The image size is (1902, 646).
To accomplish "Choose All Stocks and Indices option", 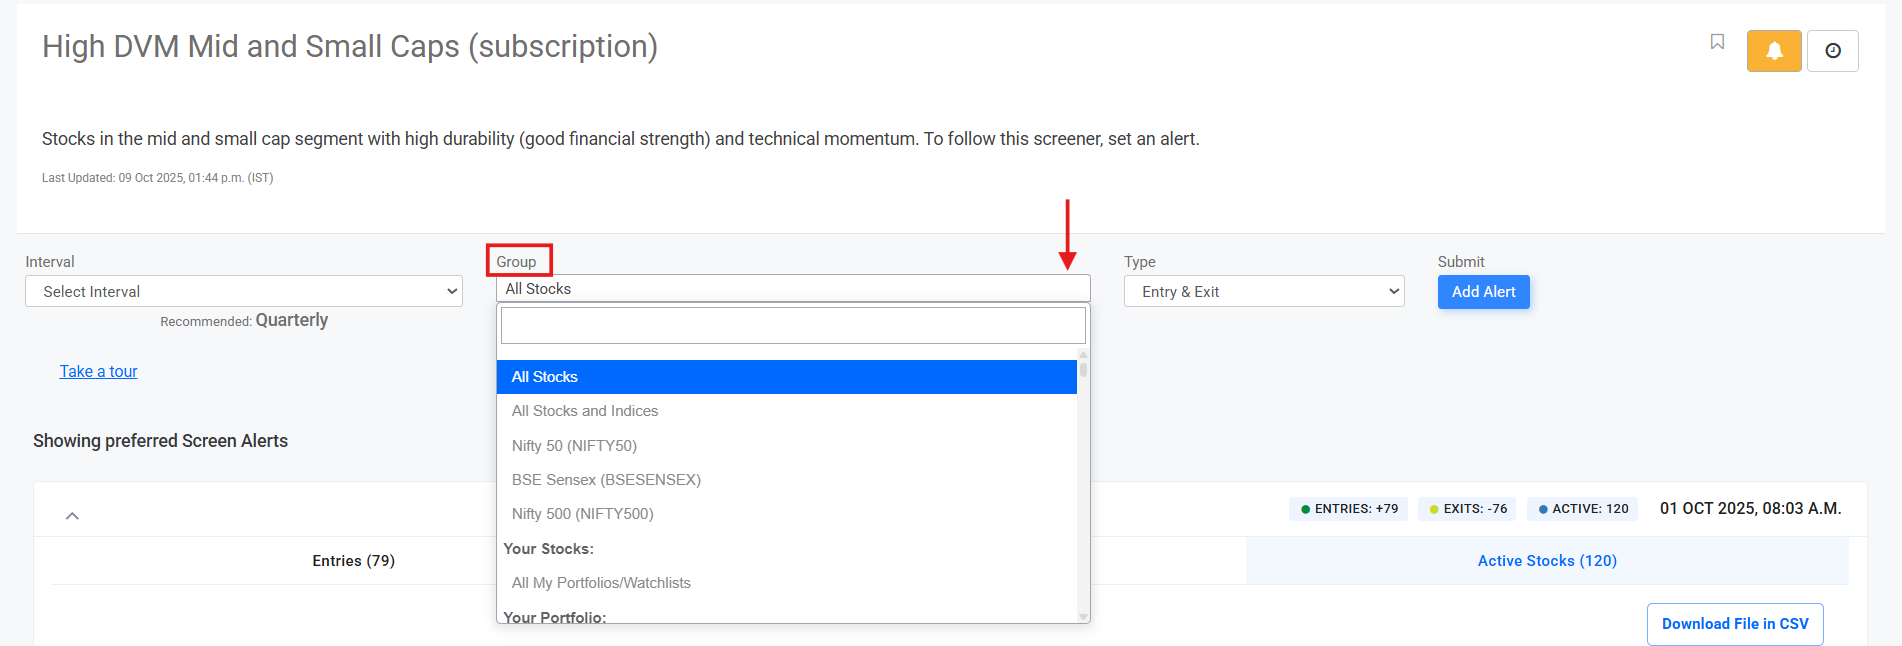I will point(585,411).
